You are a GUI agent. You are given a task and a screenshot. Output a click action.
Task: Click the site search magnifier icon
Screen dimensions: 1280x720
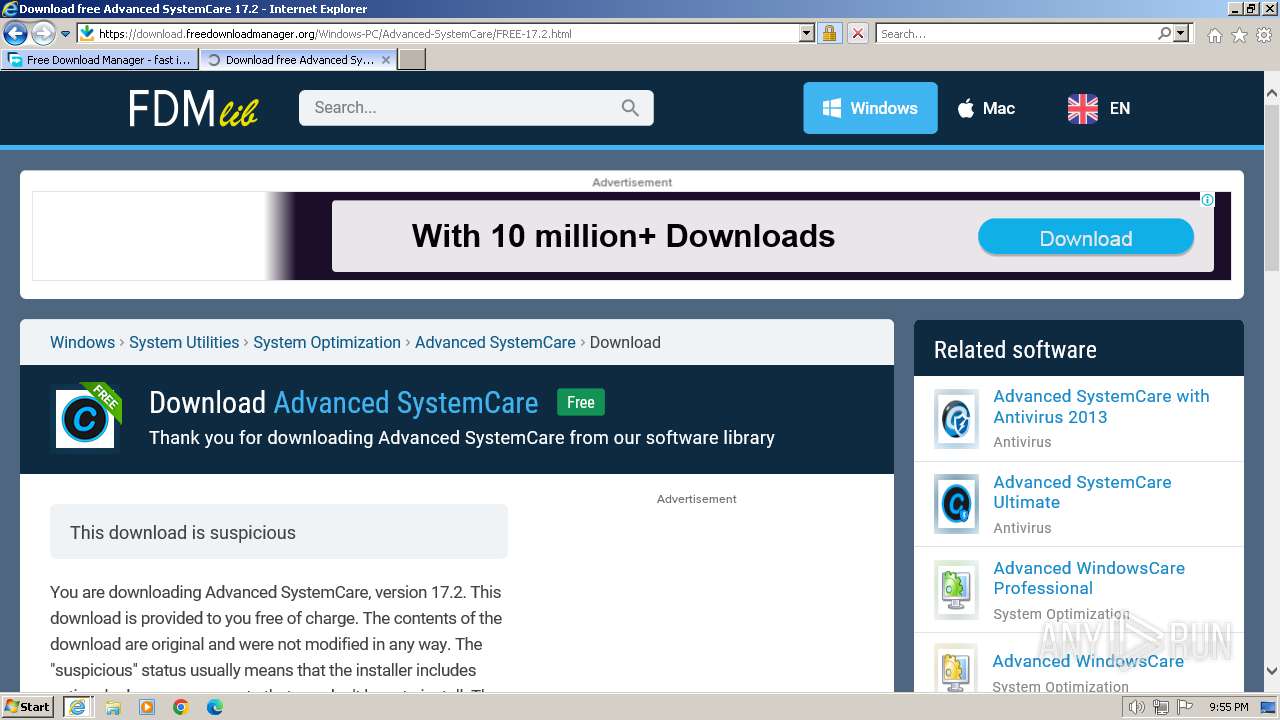point(630,108)
